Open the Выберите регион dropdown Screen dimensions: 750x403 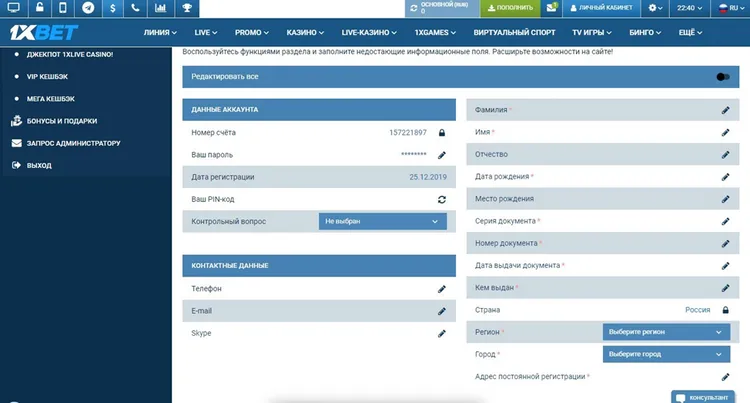coord(666,332)
